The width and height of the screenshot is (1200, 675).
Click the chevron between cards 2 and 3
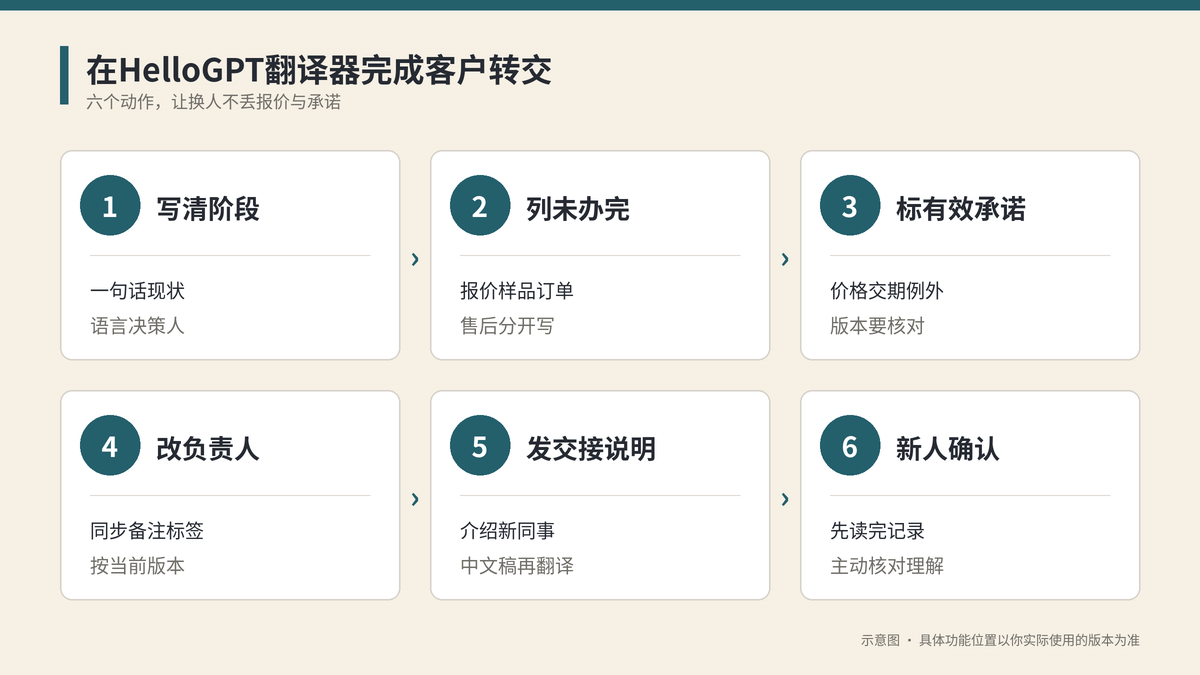click(785, 260)
